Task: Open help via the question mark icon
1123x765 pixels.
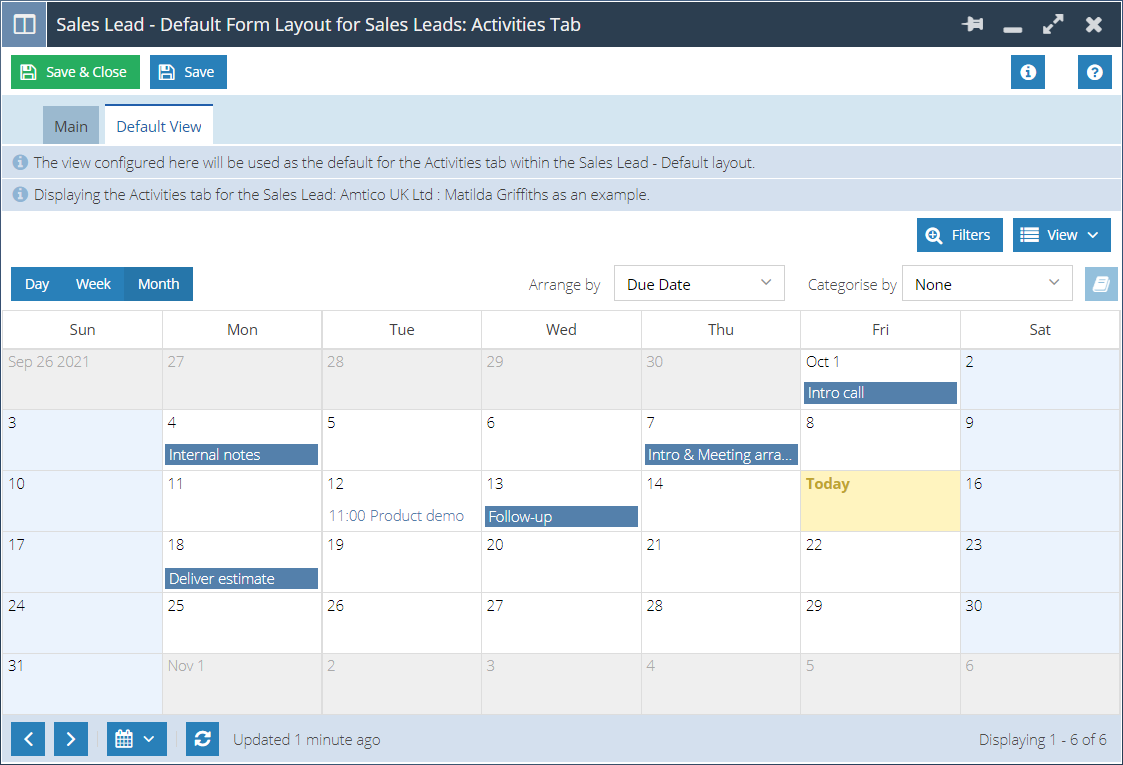Action: (1095, 72)
